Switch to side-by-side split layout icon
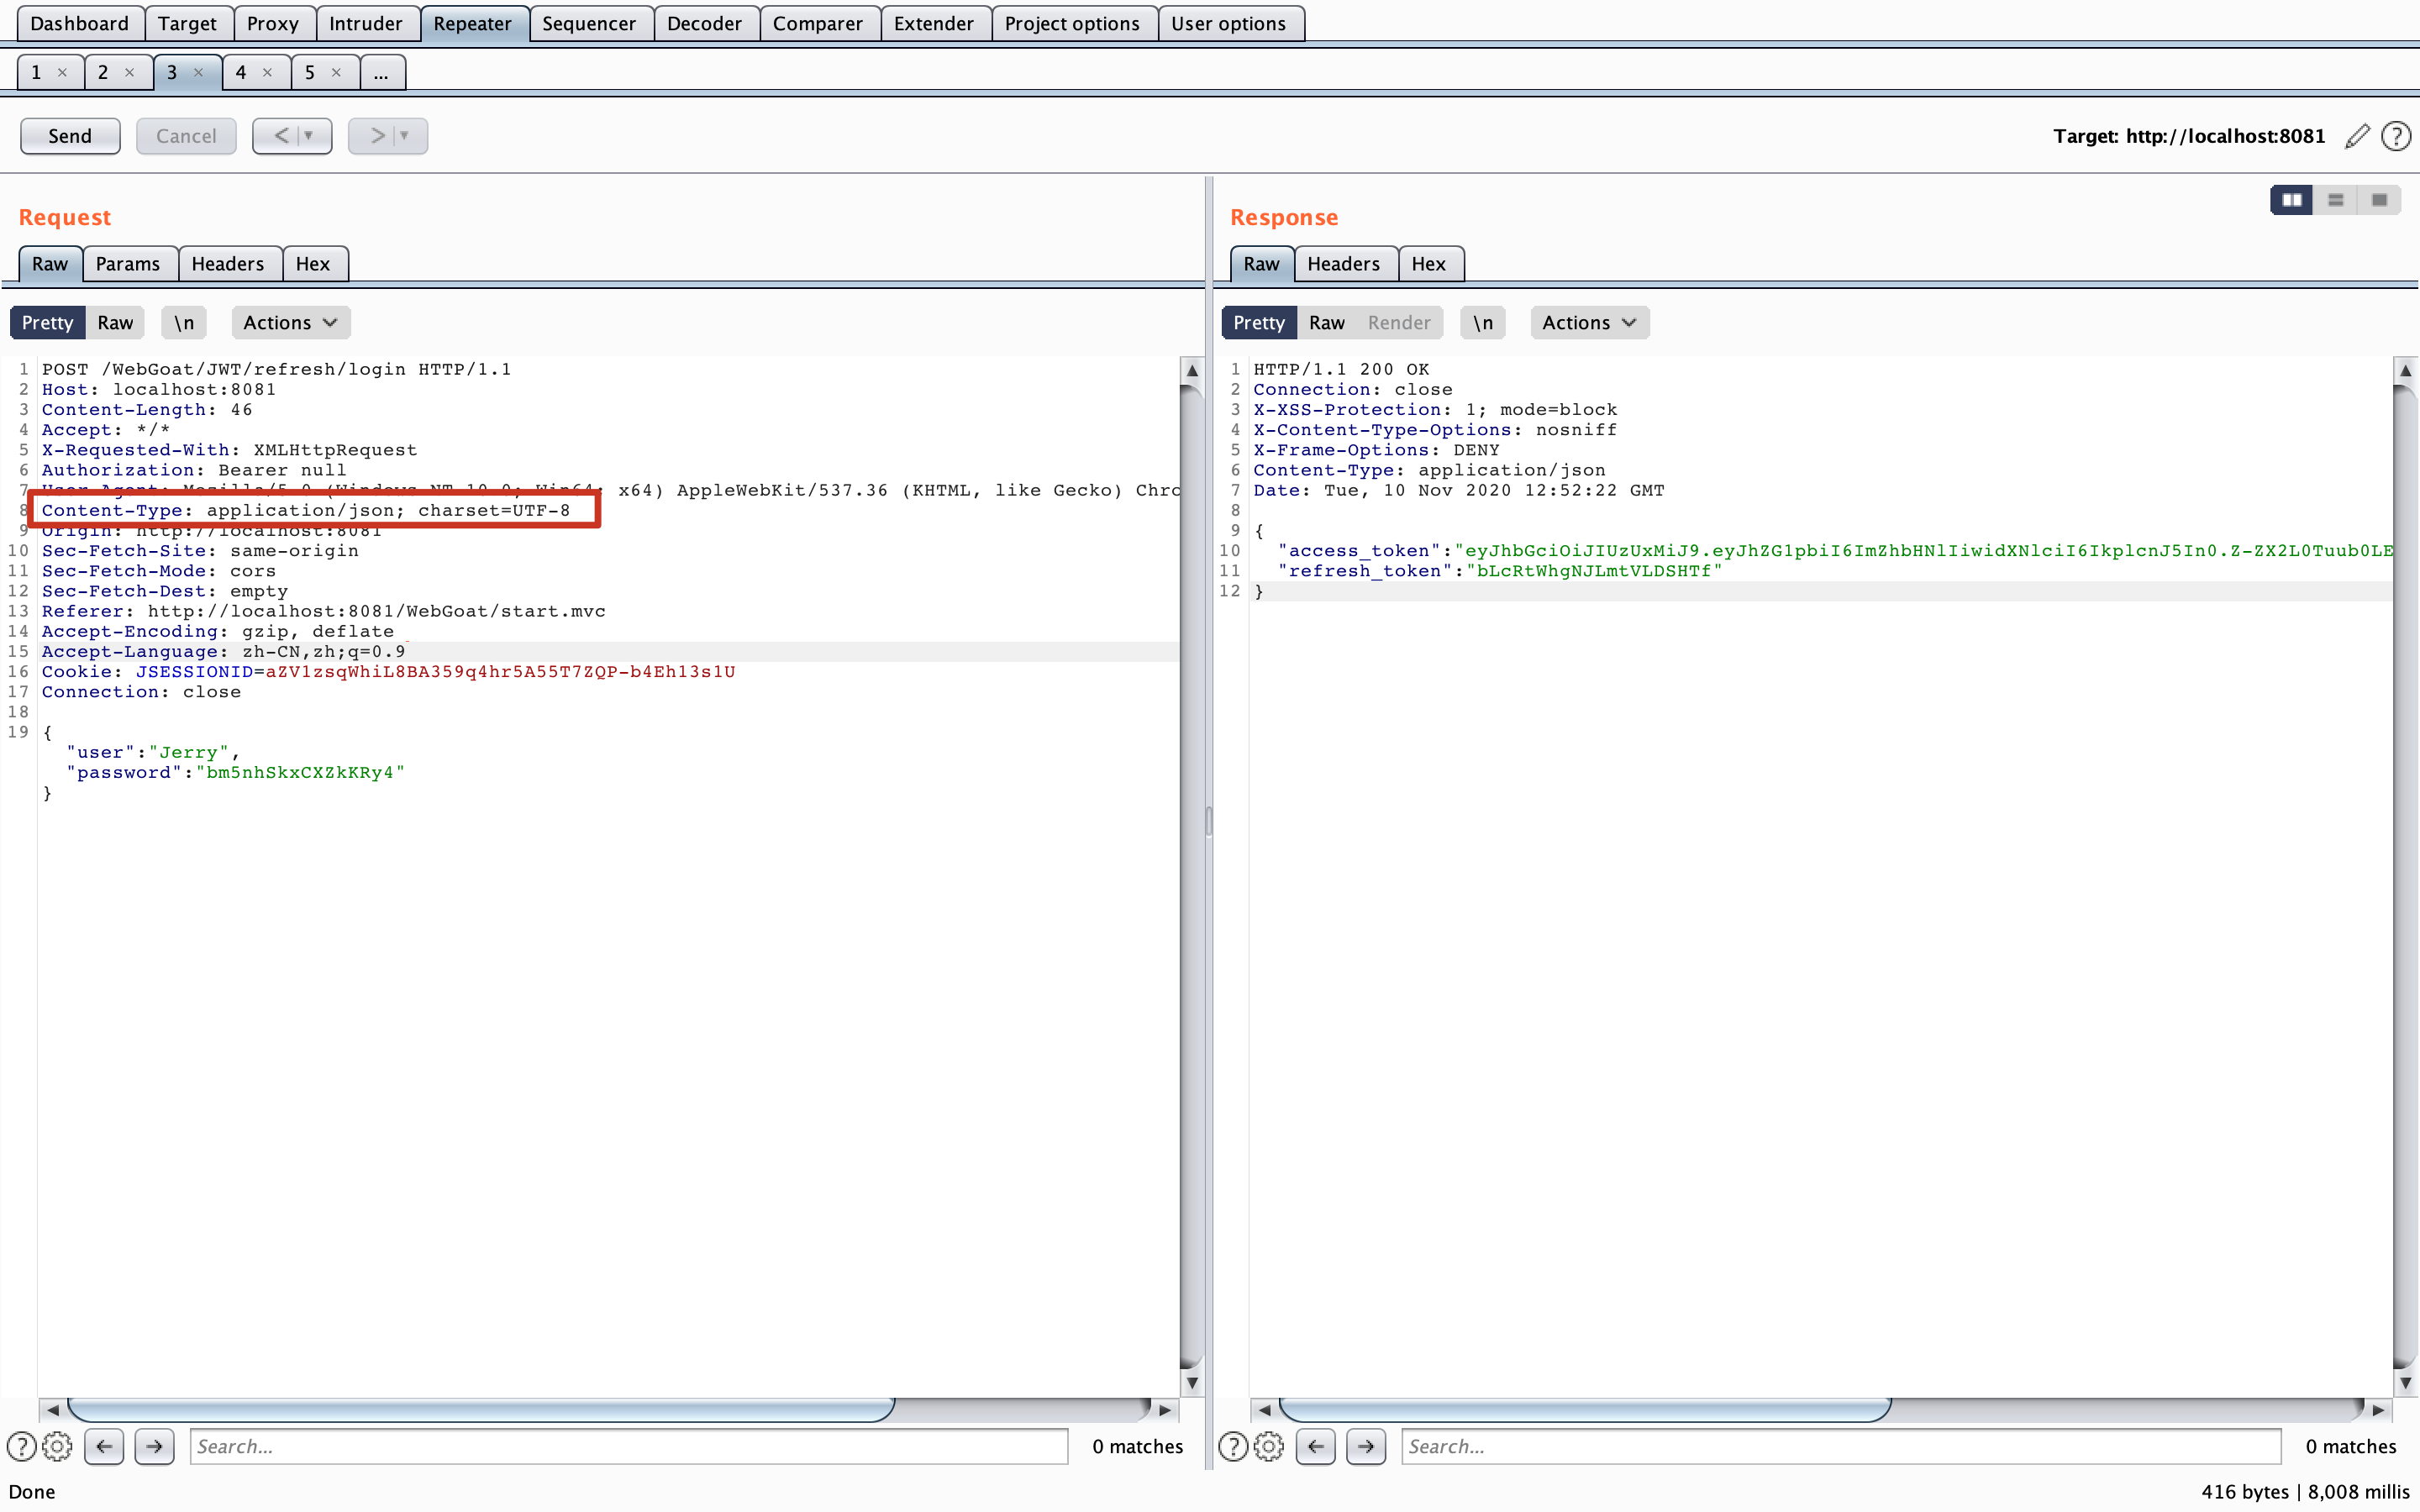The height and width of the screenshot is (1512, 2420). point(2291,200)
